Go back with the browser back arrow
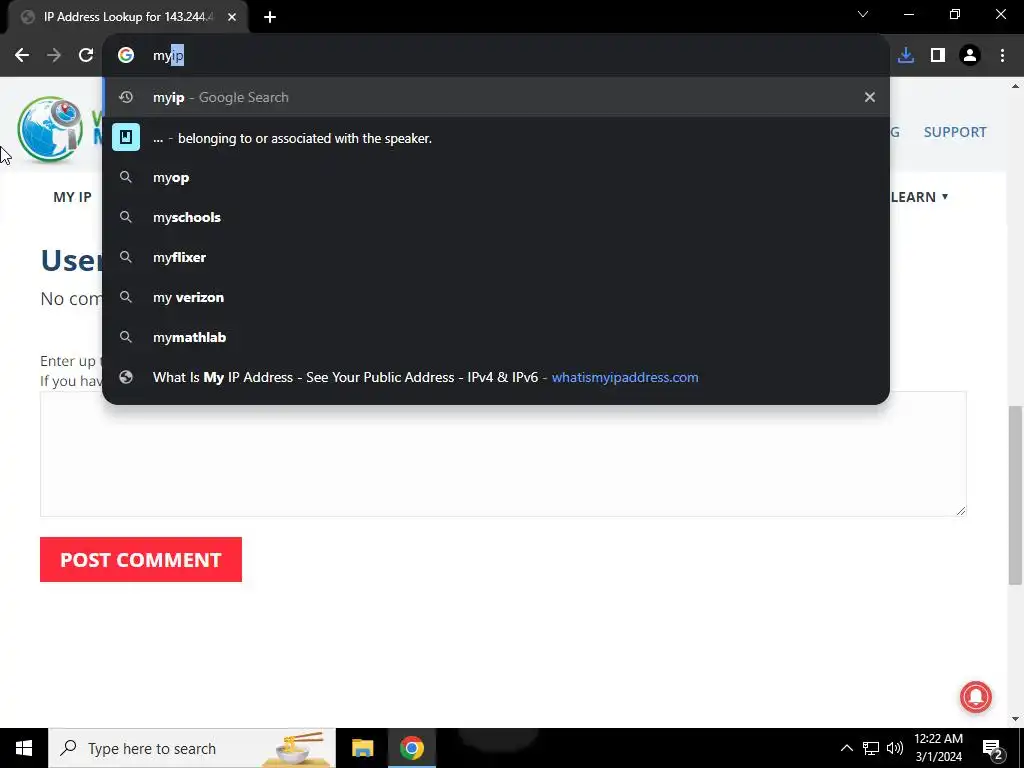The image size is (1024, 768). [x=22, y=56]
